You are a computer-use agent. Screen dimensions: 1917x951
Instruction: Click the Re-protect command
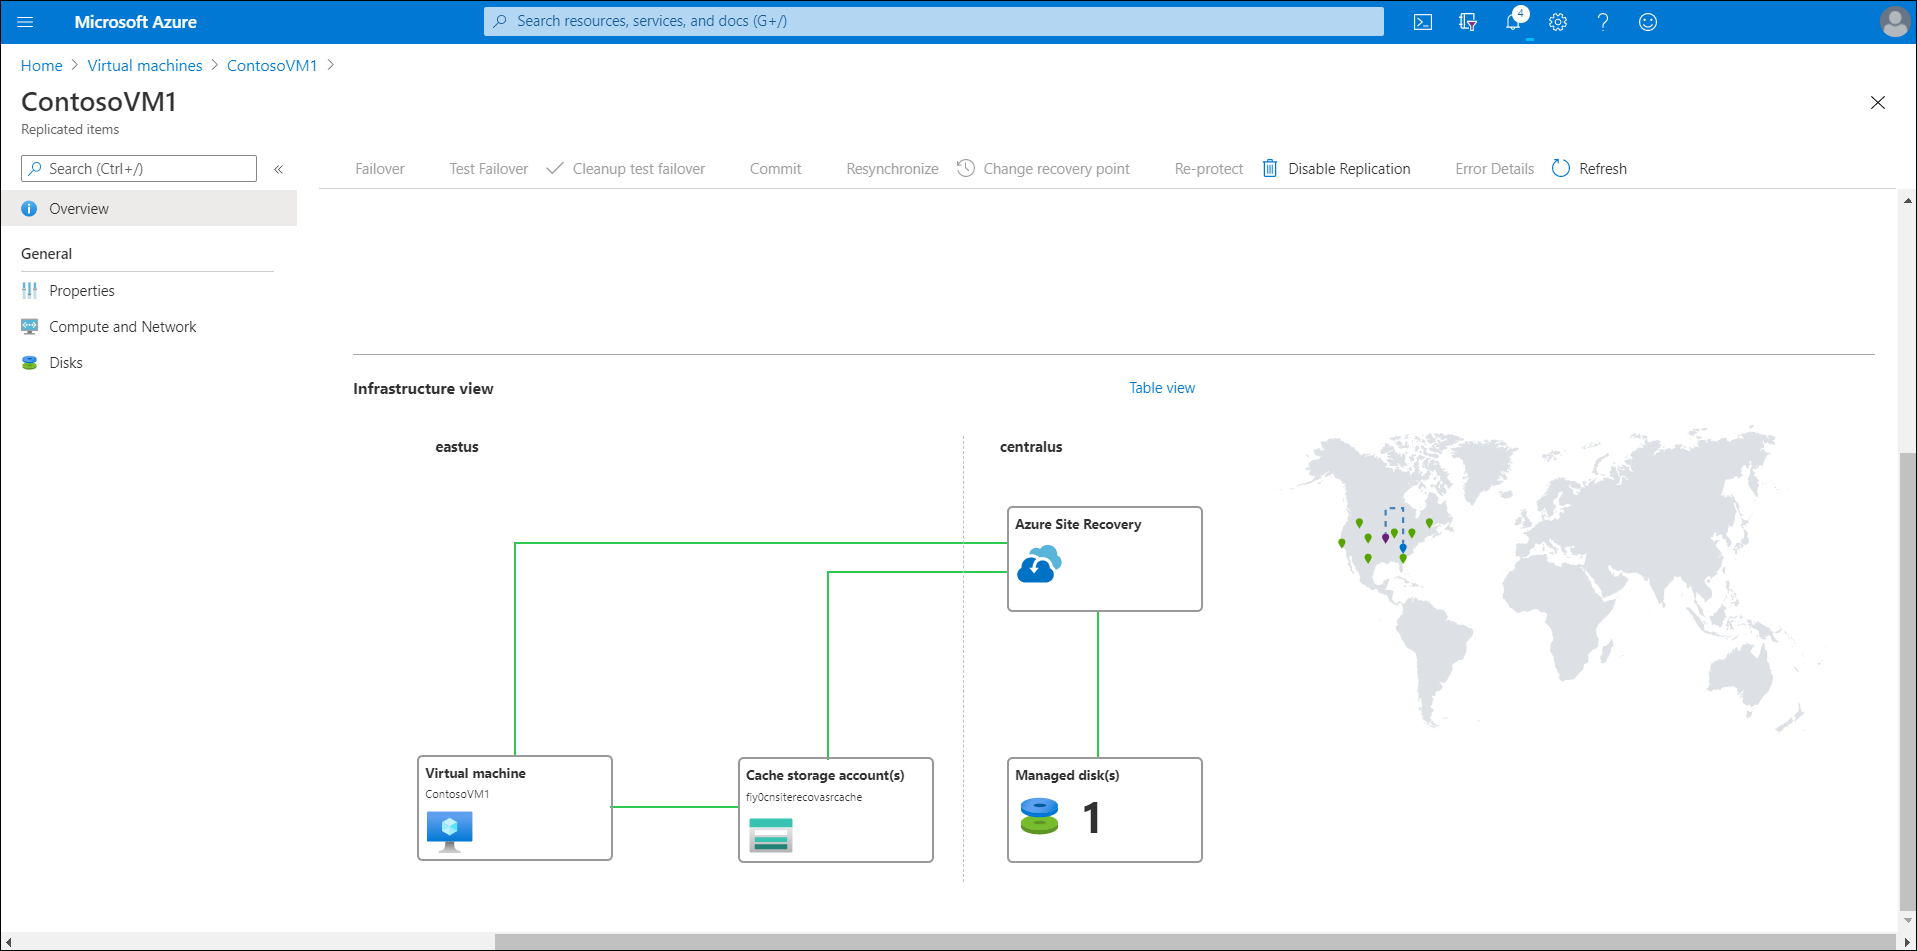[1209, 169]
